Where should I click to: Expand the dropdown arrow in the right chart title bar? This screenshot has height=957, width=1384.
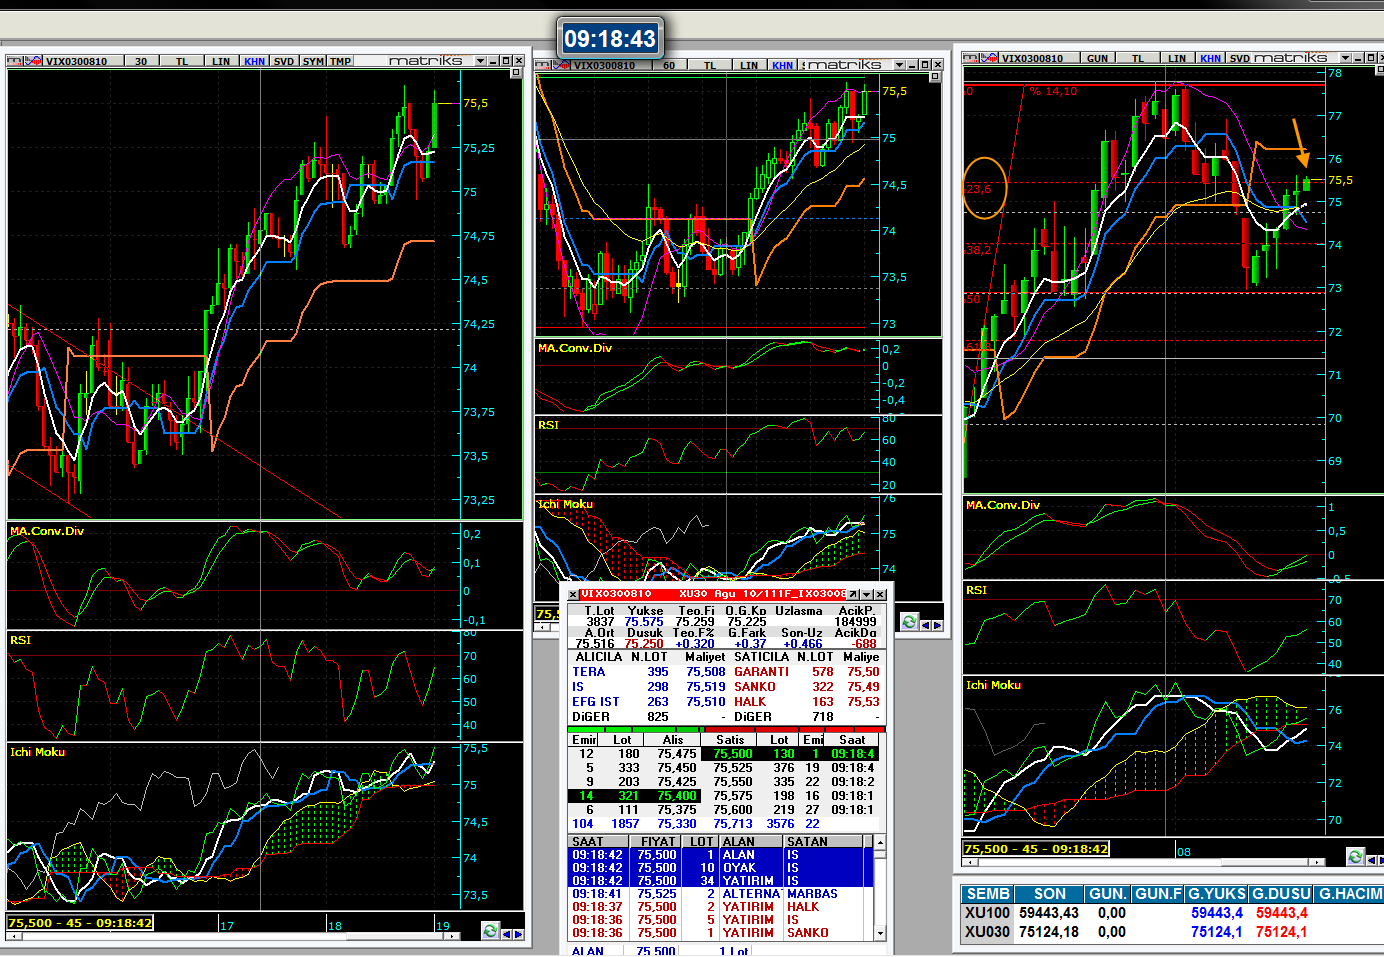[1345, 58]
